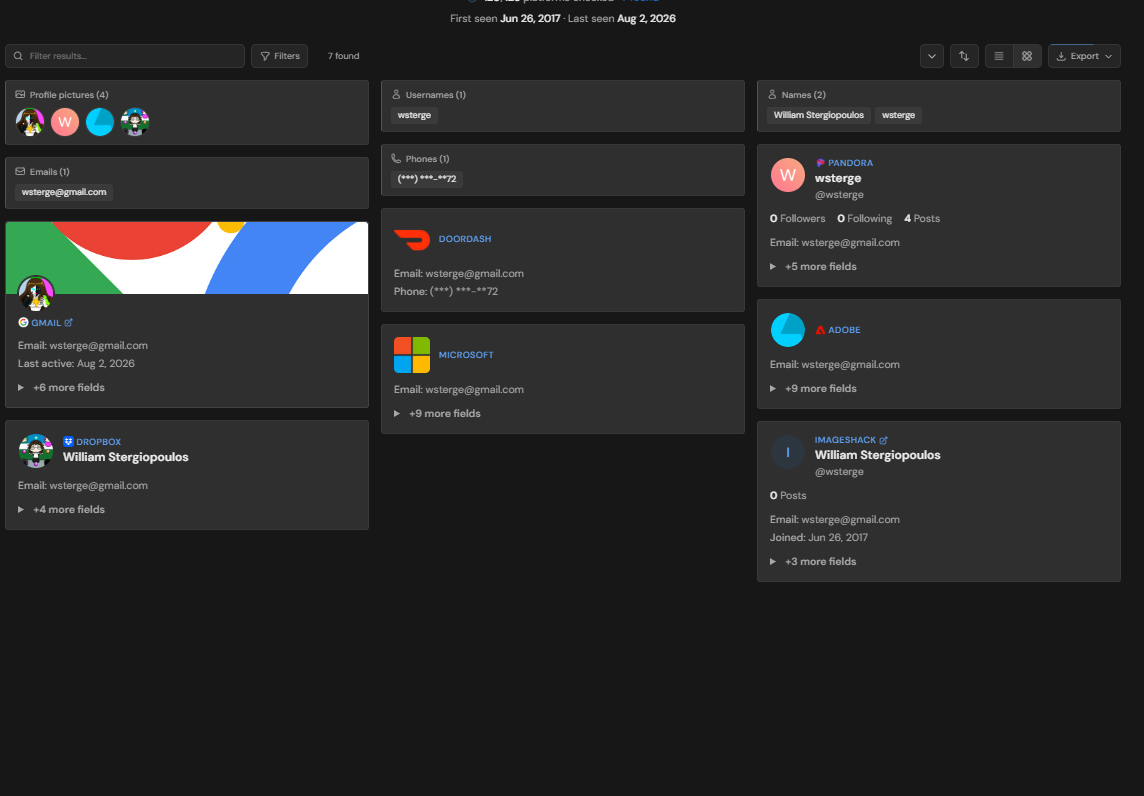Click Dropbox William Stergiopoulos name
The image size is (1144, 796).
125,457
